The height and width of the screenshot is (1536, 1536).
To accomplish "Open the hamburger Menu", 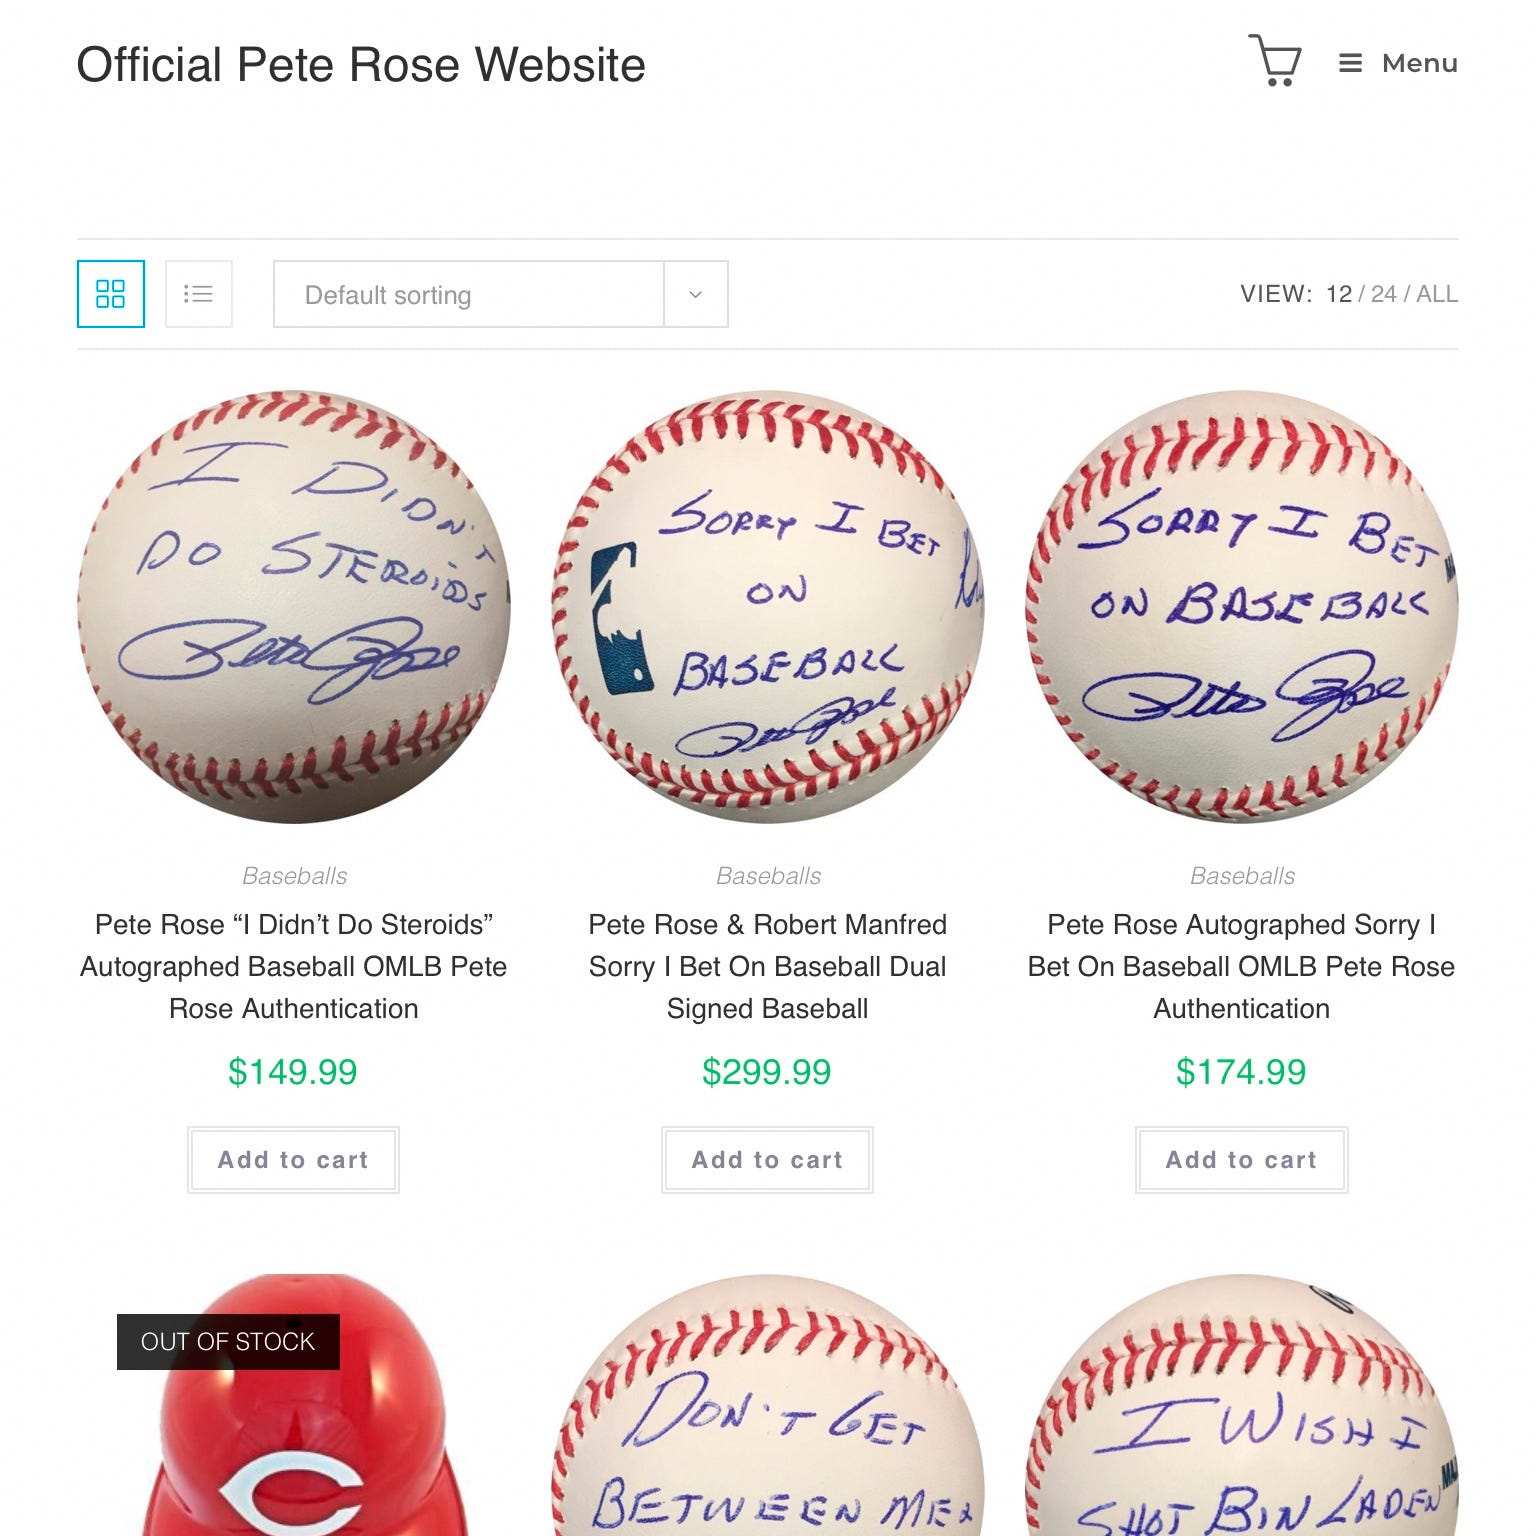I will coord(1398,63).
